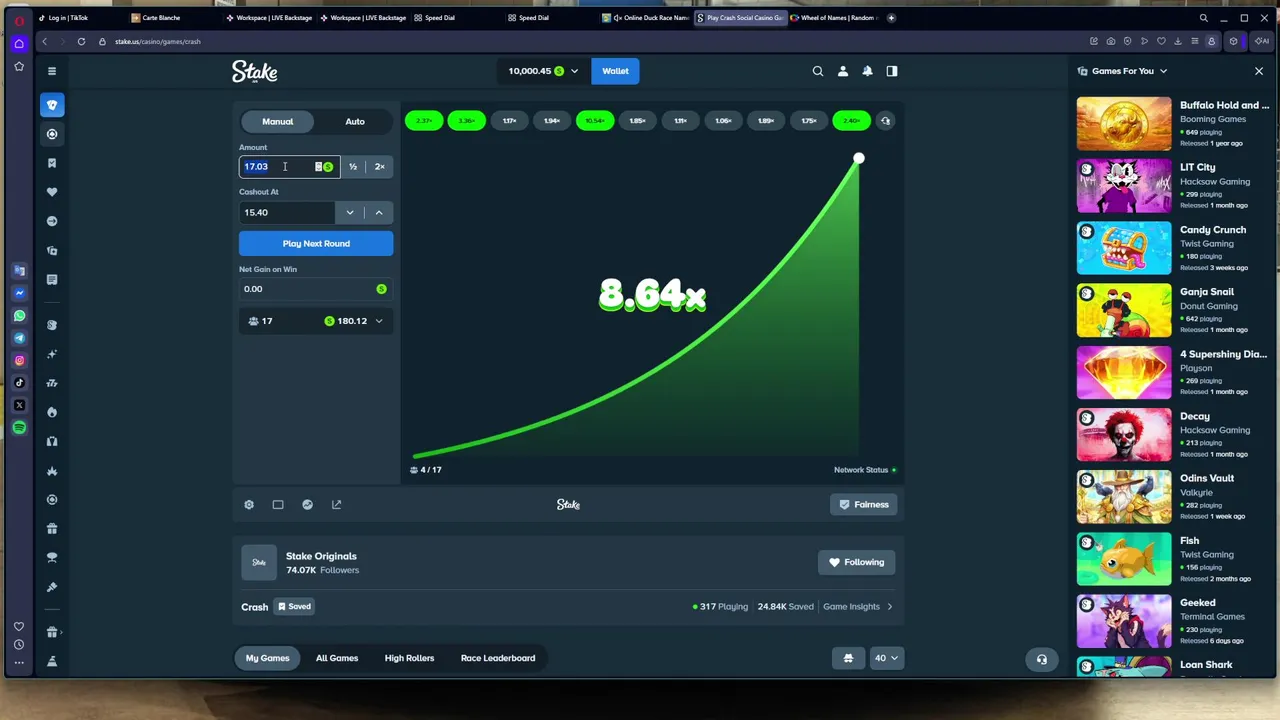The width and height of the screenshot is (1280, 720).
Task: Double the bet amount with 2×
Action: coord(380,167)
